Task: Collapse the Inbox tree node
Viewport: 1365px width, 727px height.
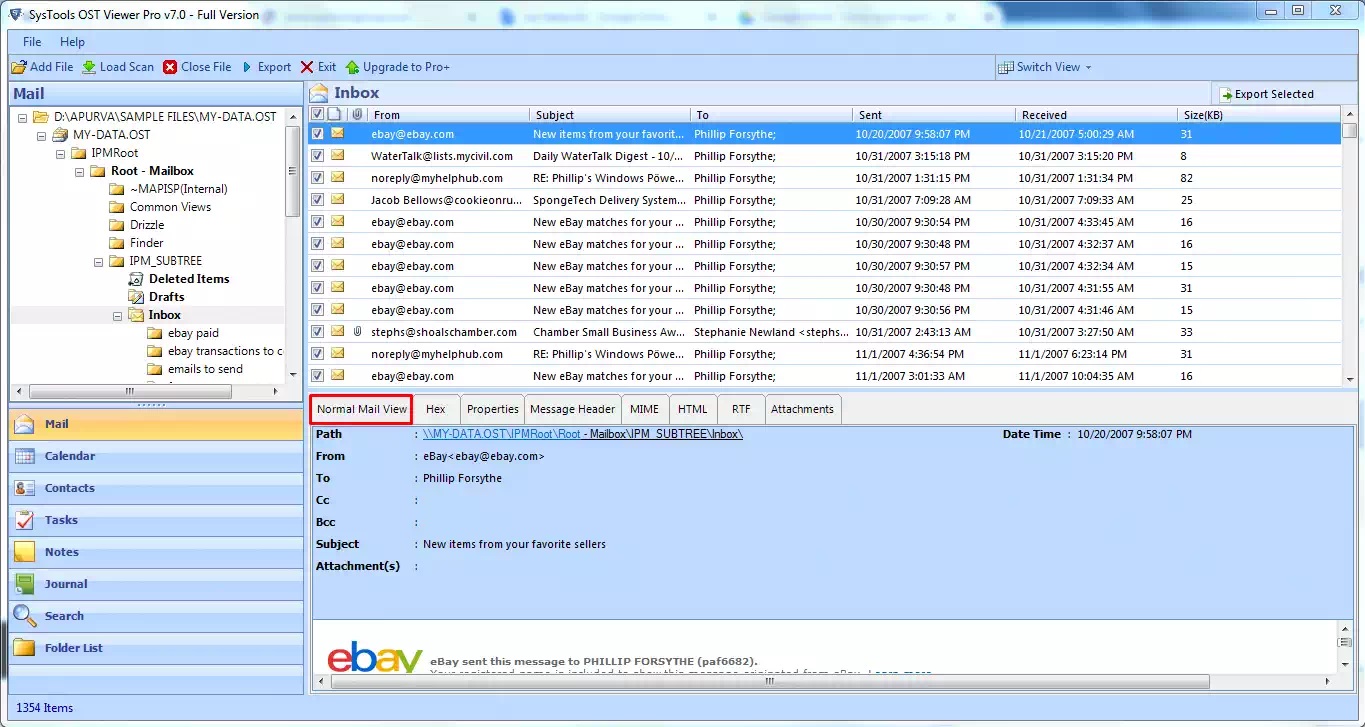Action: tap(118, 315)
